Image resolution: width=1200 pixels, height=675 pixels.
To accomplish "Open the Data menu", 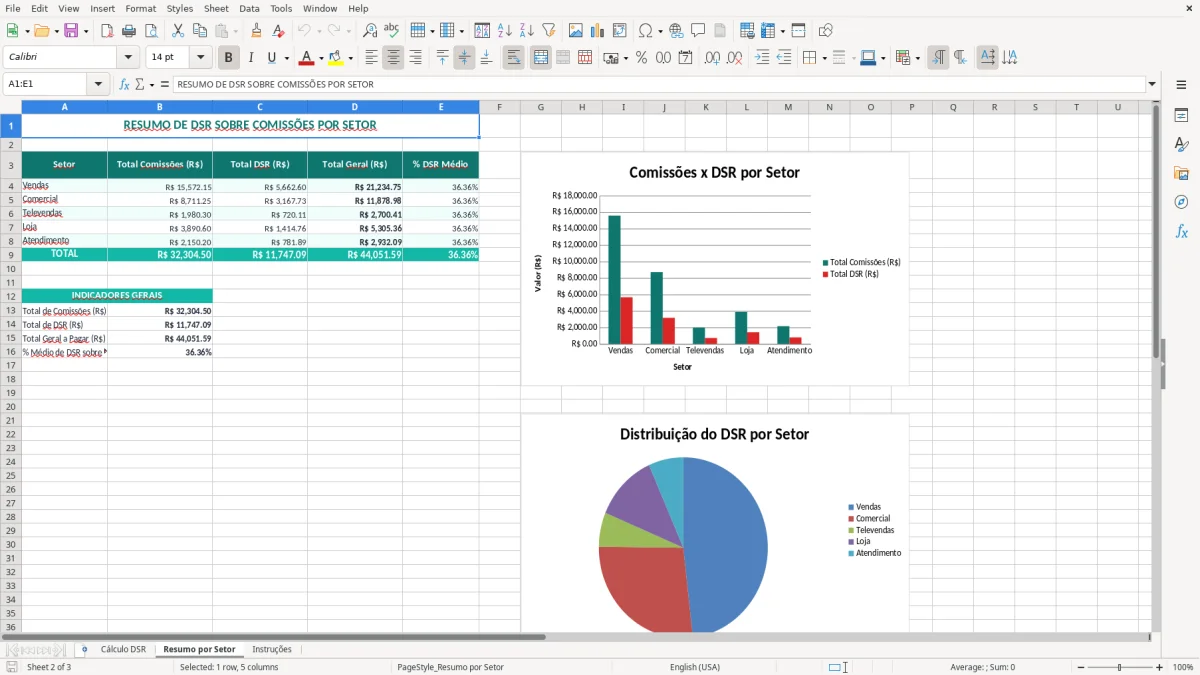I will tap(249, 8).
